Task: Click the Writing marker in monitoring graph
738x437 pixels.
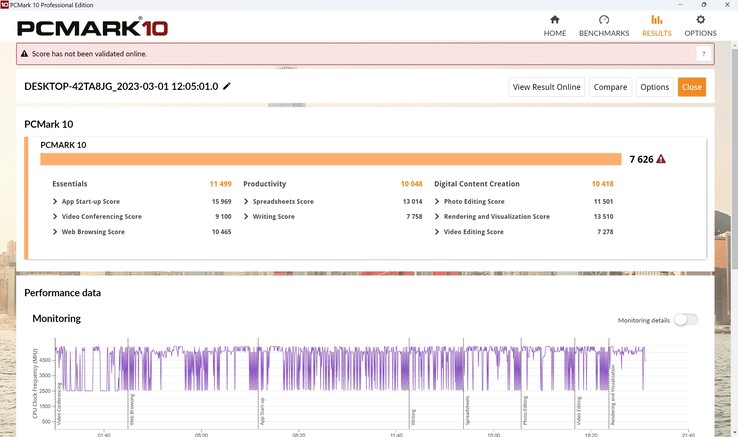Action: [414, 417]
